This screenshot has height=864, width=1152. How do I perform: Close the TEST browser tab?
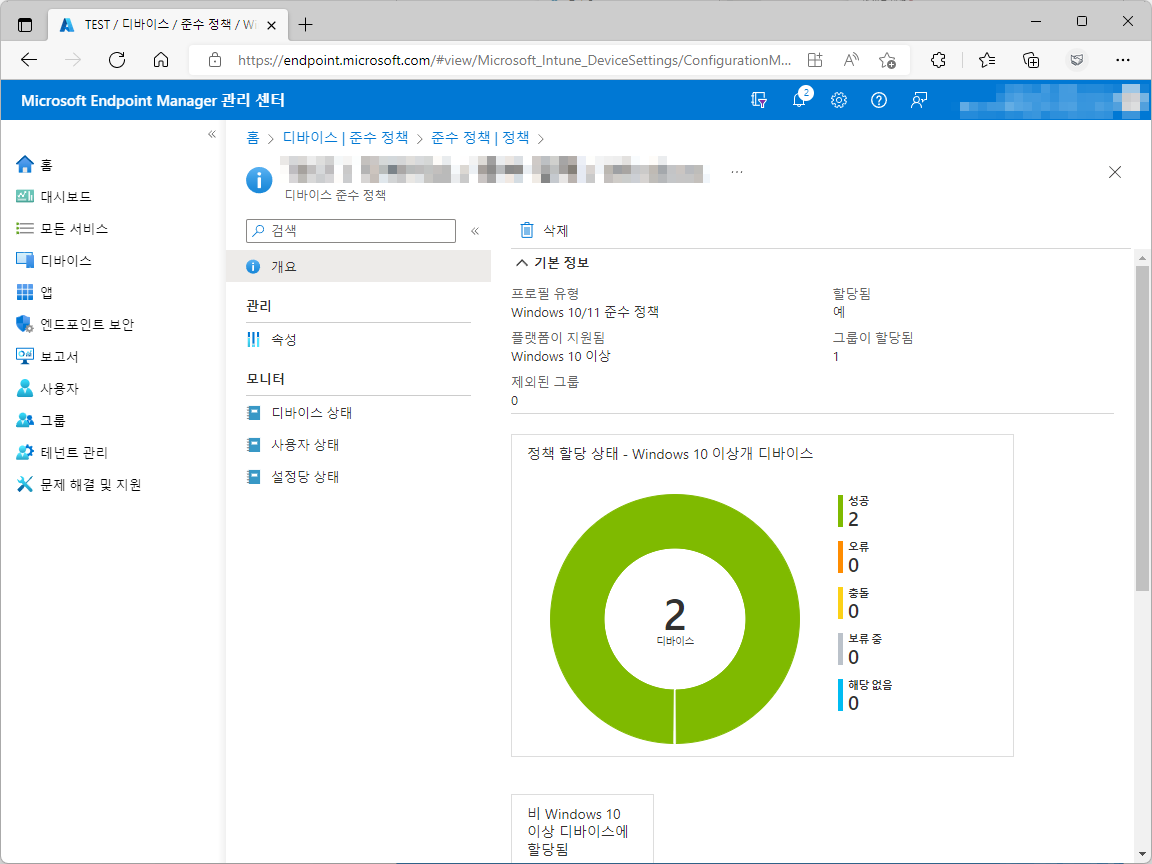pos(271,25)
